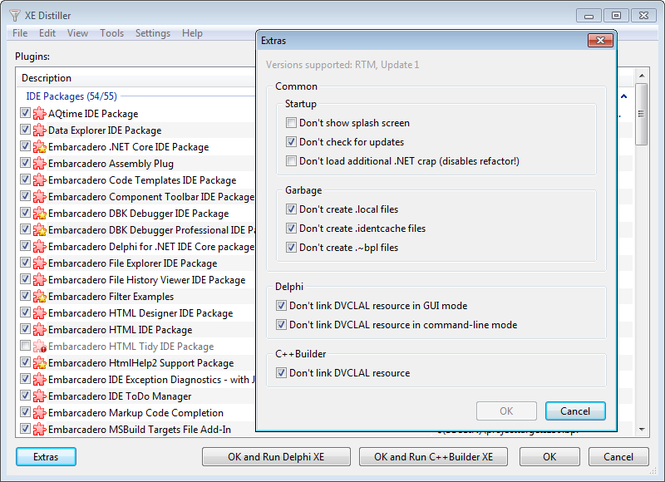Click the File History Viewer package icon
Image resolution: width=665 pixels, height=482 pixels.
39,280
